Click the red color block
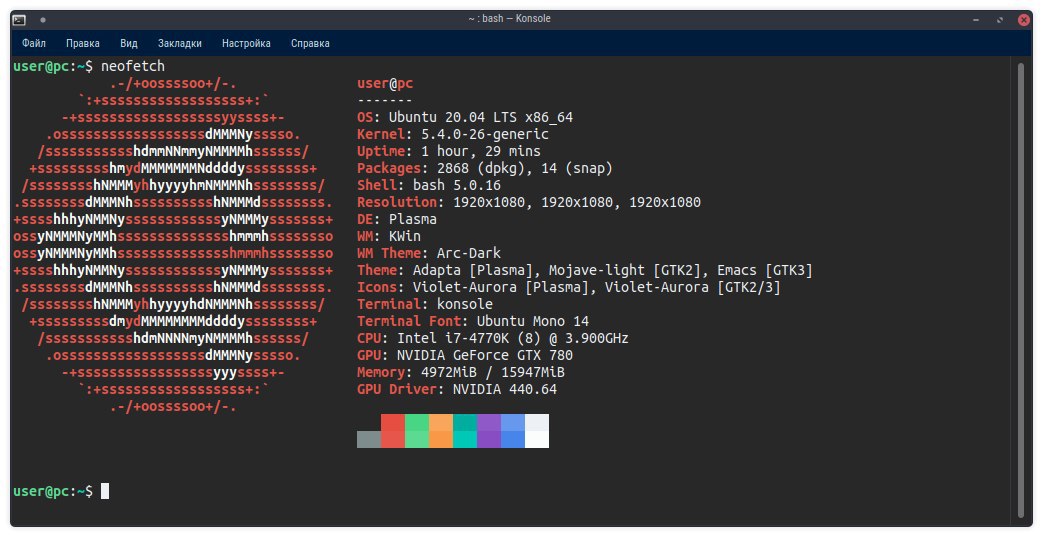The image size is (1043, 537). coord(392,431)
